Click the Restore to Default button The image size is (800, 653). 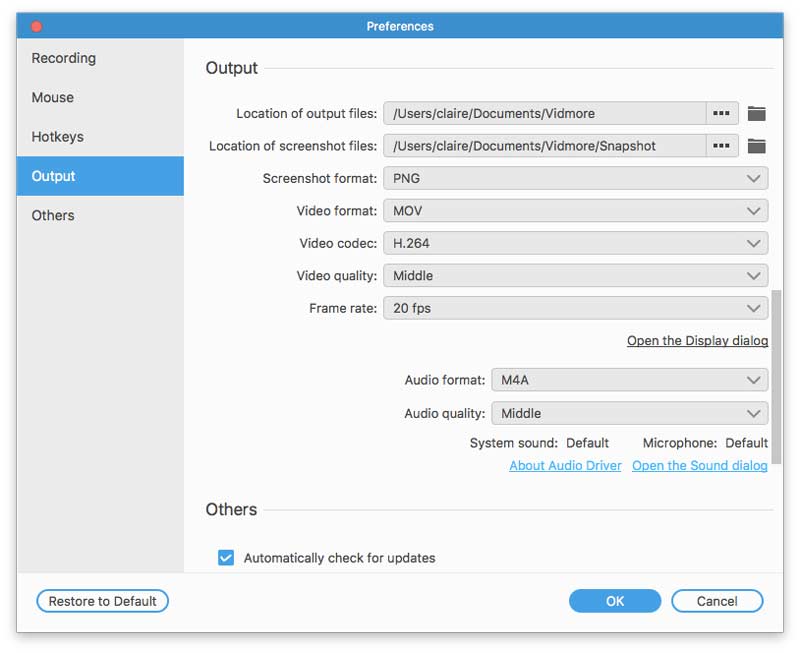(103, 601)
